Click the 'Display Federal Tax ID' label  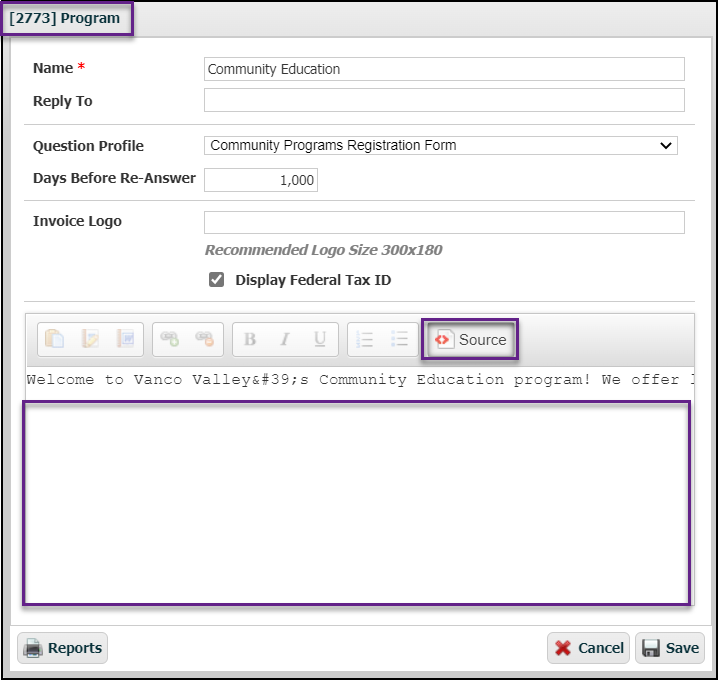(313, 280)
